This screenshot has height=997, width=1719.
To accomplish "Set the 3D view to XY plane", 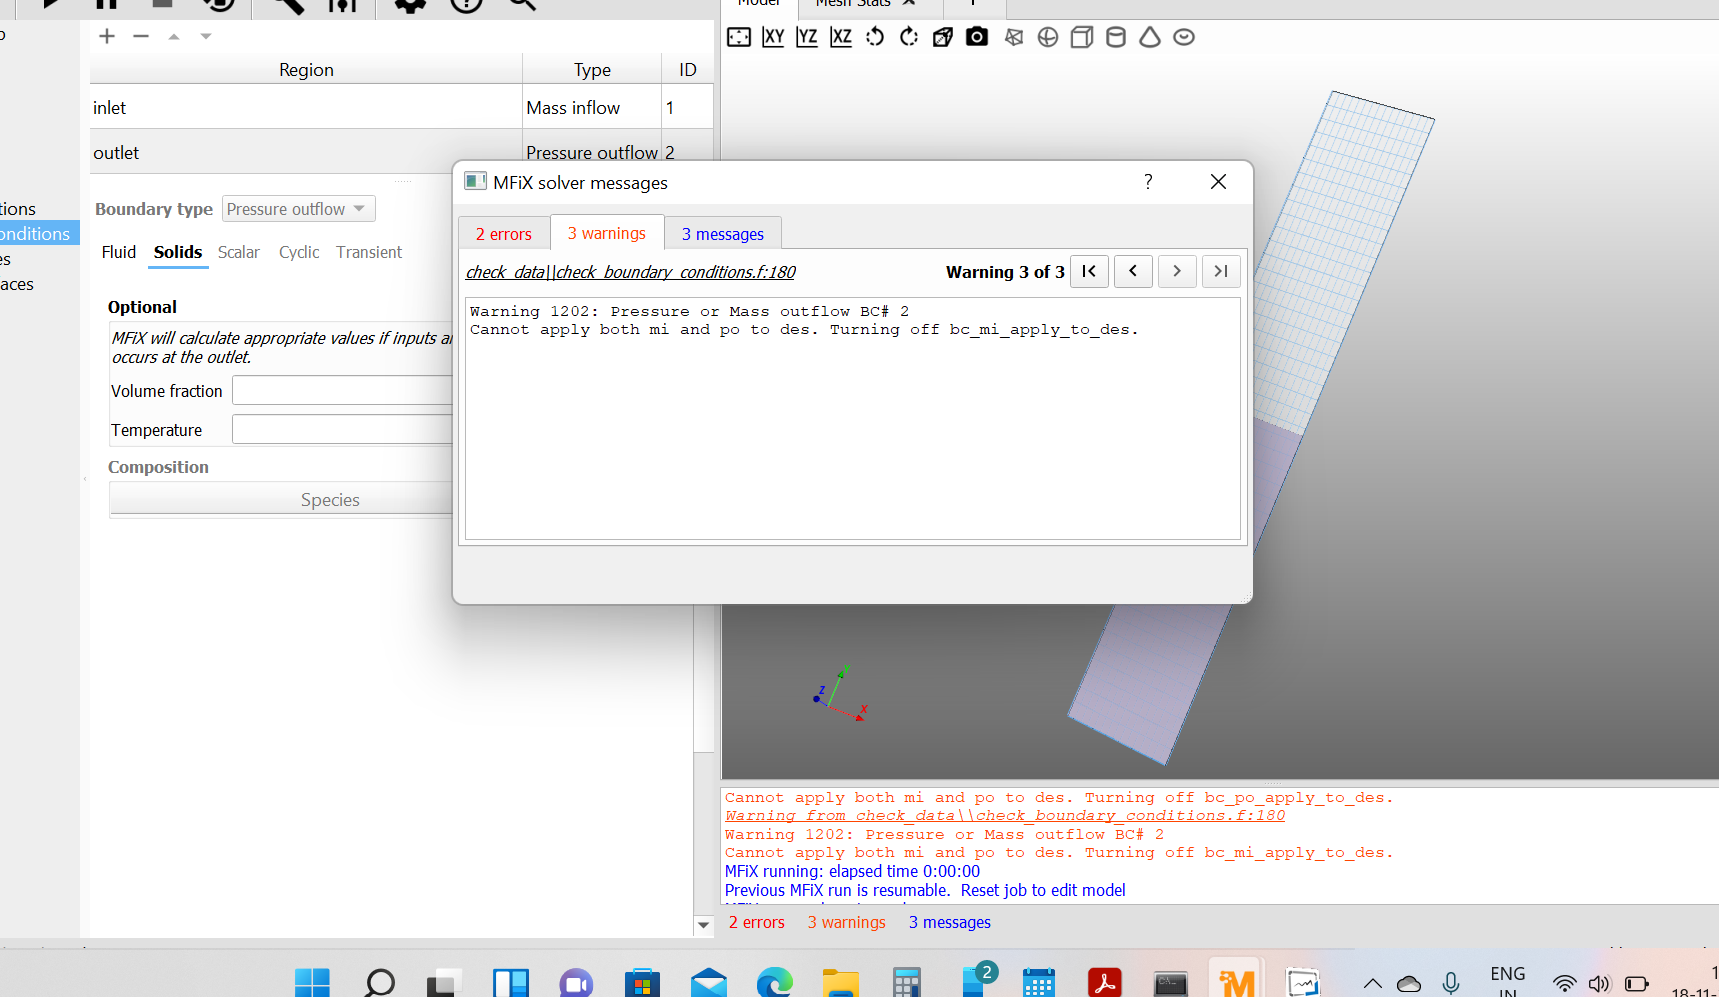I will coord(773,37).
